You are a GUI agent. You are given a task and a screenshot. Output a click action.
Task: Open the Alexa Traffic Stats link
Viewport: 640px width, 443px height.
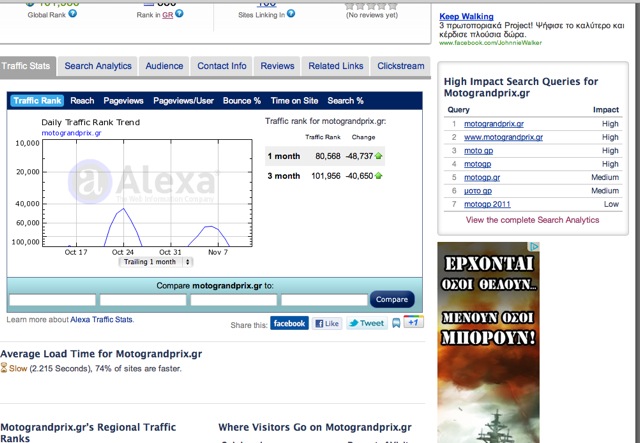102,319
